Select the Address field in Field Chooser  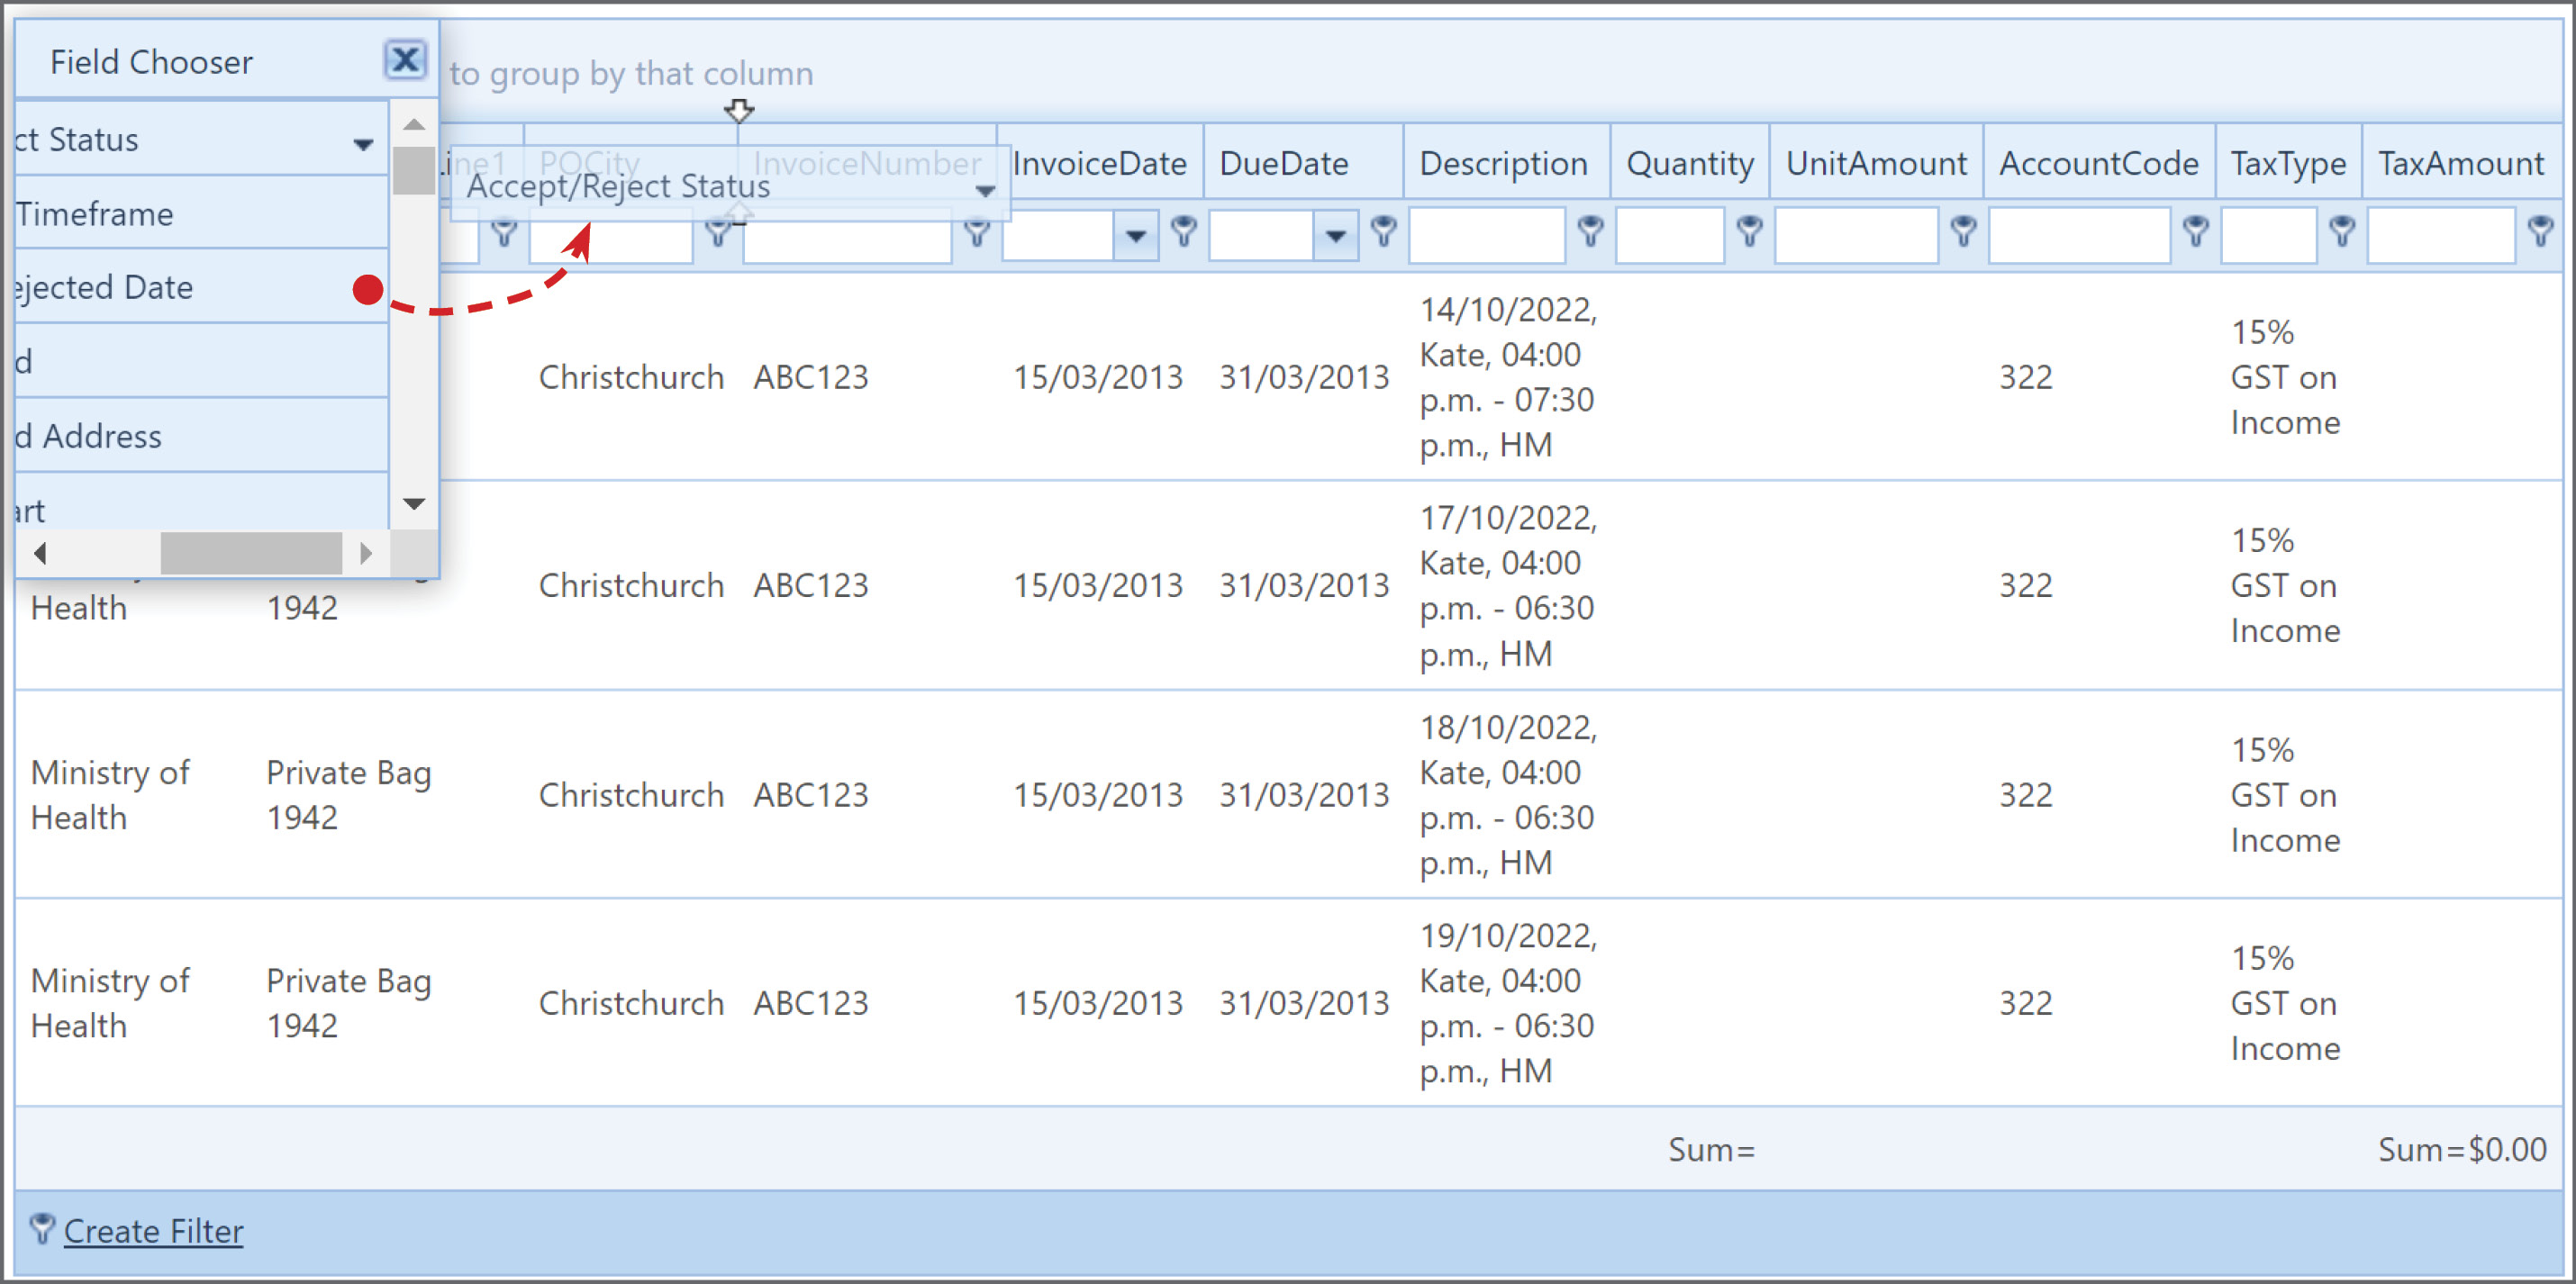tap(202, 436)
